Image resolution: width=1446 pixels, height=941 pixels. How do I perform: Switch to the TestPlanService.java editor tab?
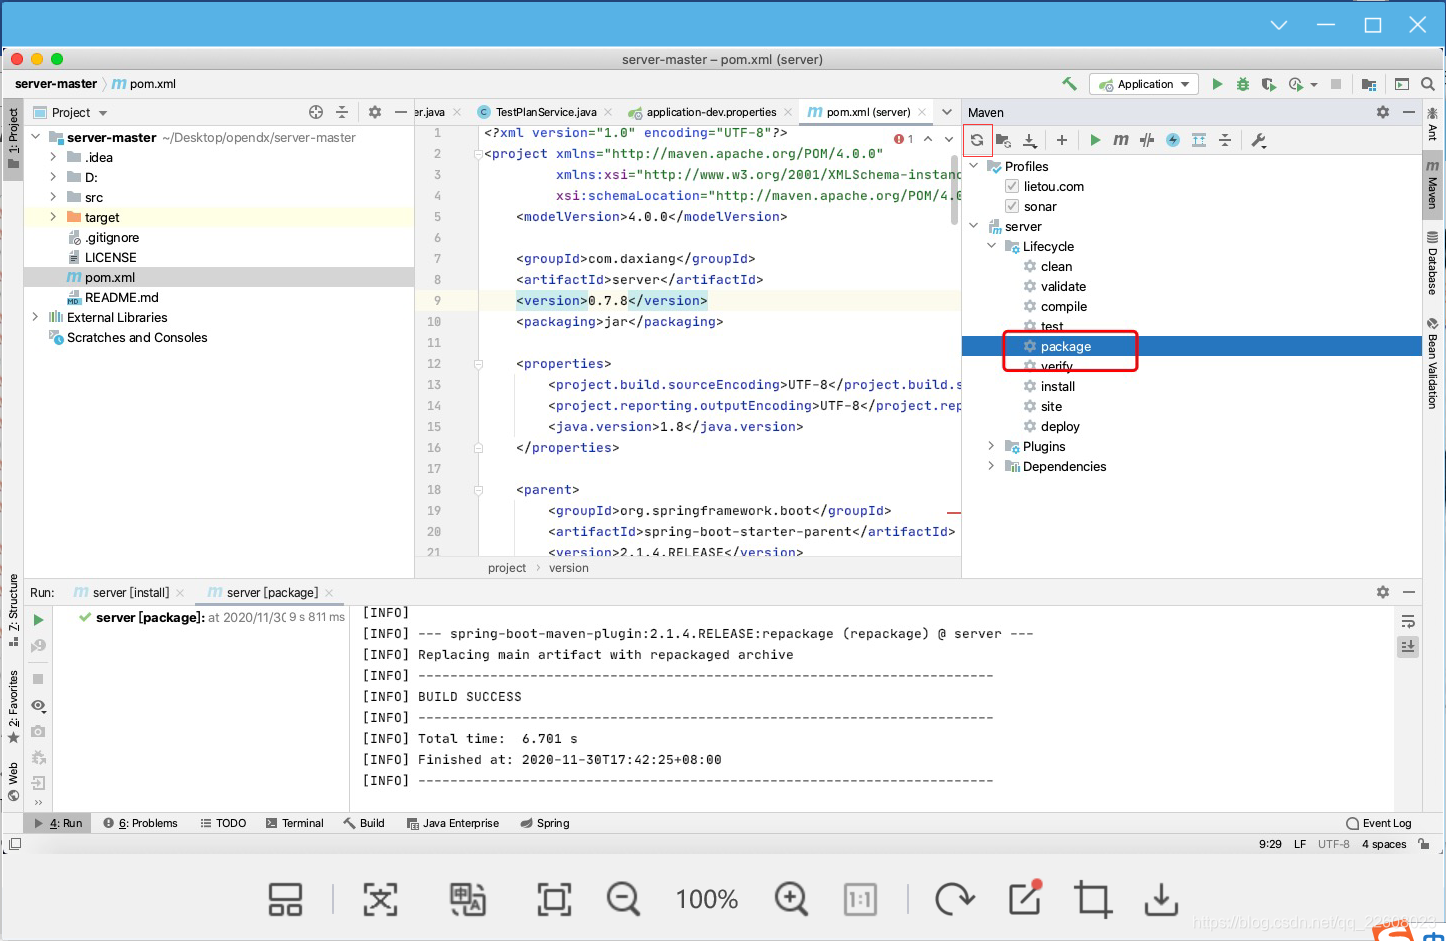(545, 112)
